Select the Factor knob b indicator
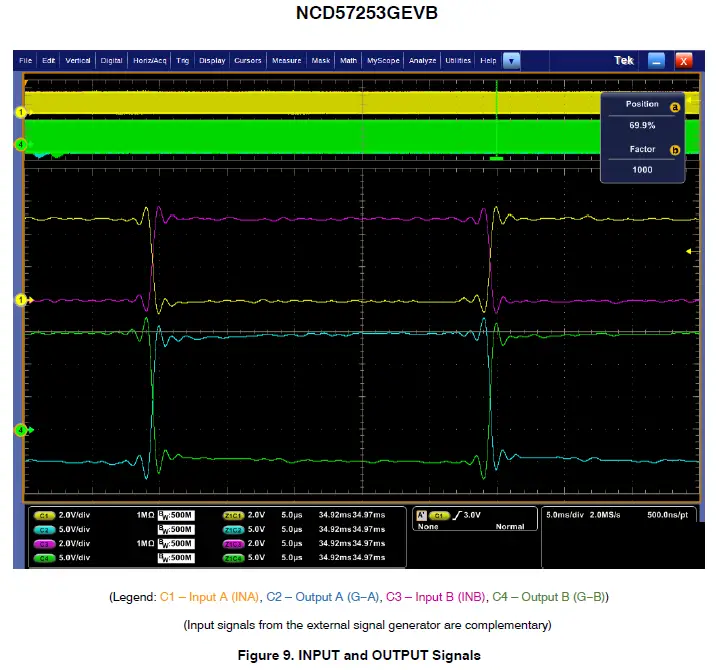Screen dimensions: 720x670 (675, 150)
